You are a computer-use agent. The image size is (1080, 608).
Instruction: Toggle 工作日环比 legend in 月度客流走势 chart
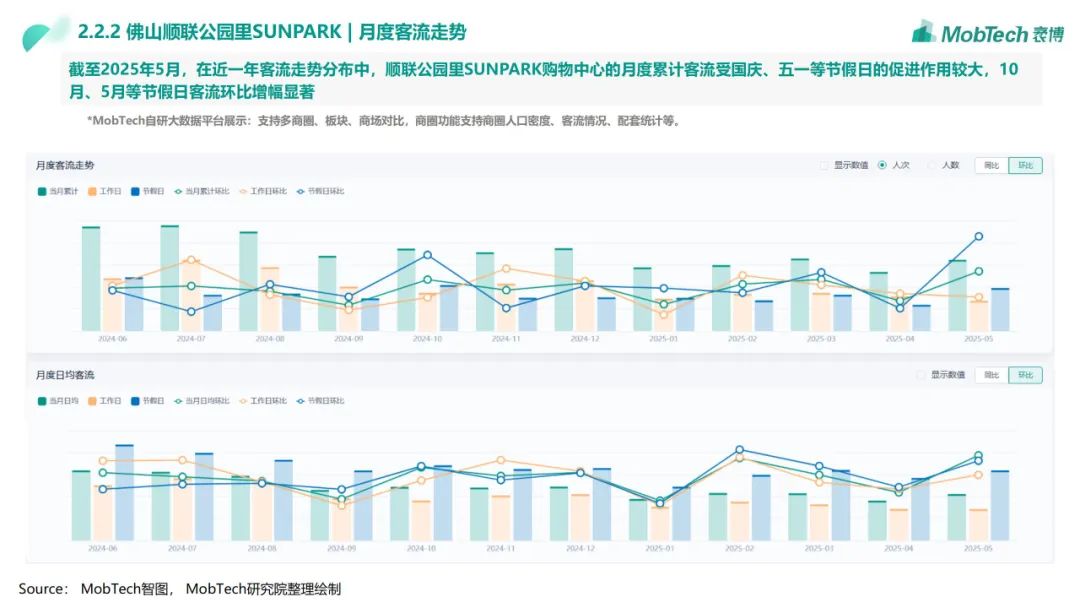pos(263,191)
